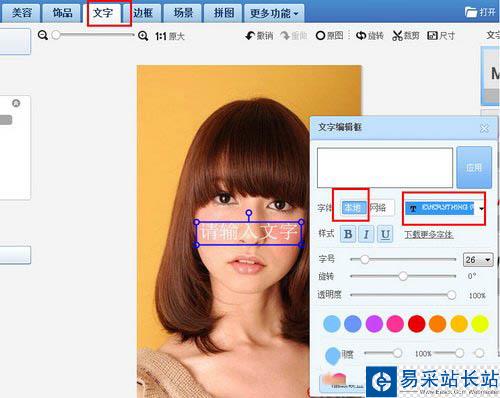
Task: Click the 撤销 undo icon
Action: coord(250,36)
